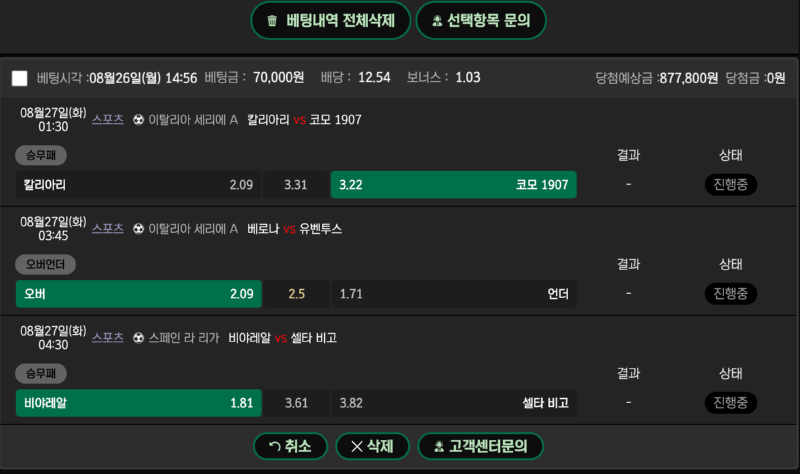Click the 승무패 tag on the 칼리아리 match
Viewport: 800px width, 474px height.
point(41,155)
